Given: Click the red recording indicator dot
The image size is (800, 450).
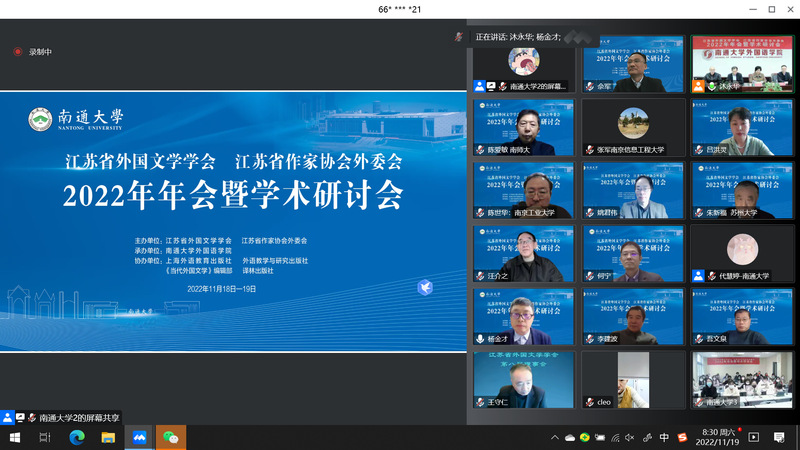Looking at the screenshot, I should click(18, 52).
